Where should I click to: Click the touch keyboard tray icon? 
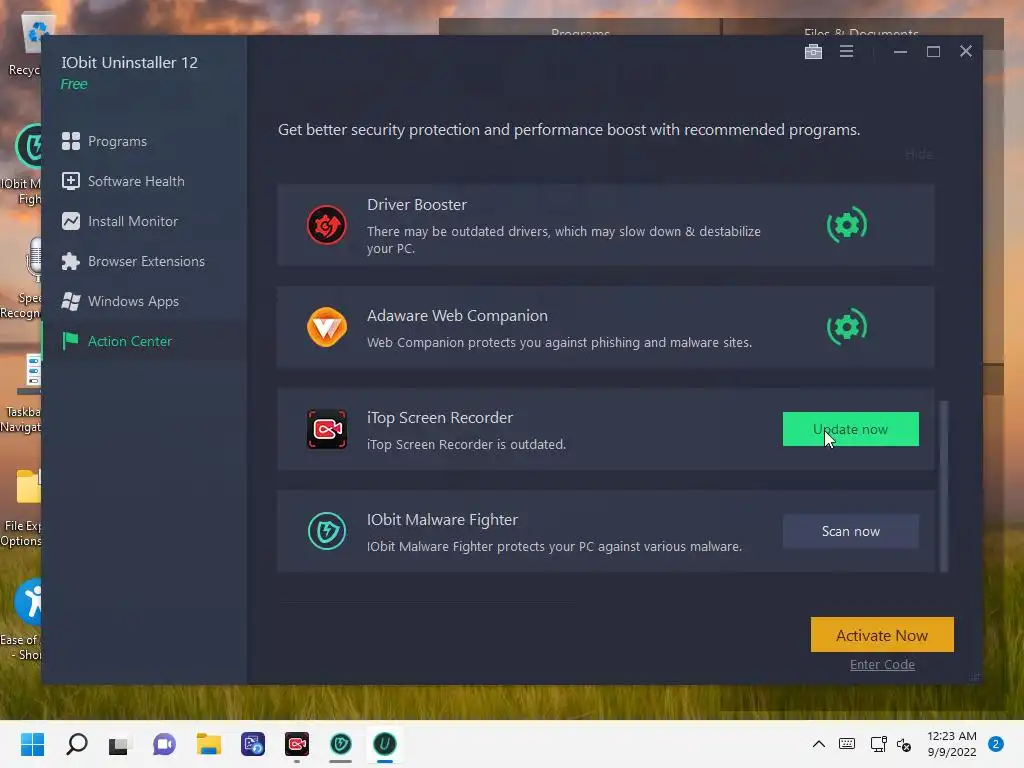pyautogui.click(x=847, y=744)
